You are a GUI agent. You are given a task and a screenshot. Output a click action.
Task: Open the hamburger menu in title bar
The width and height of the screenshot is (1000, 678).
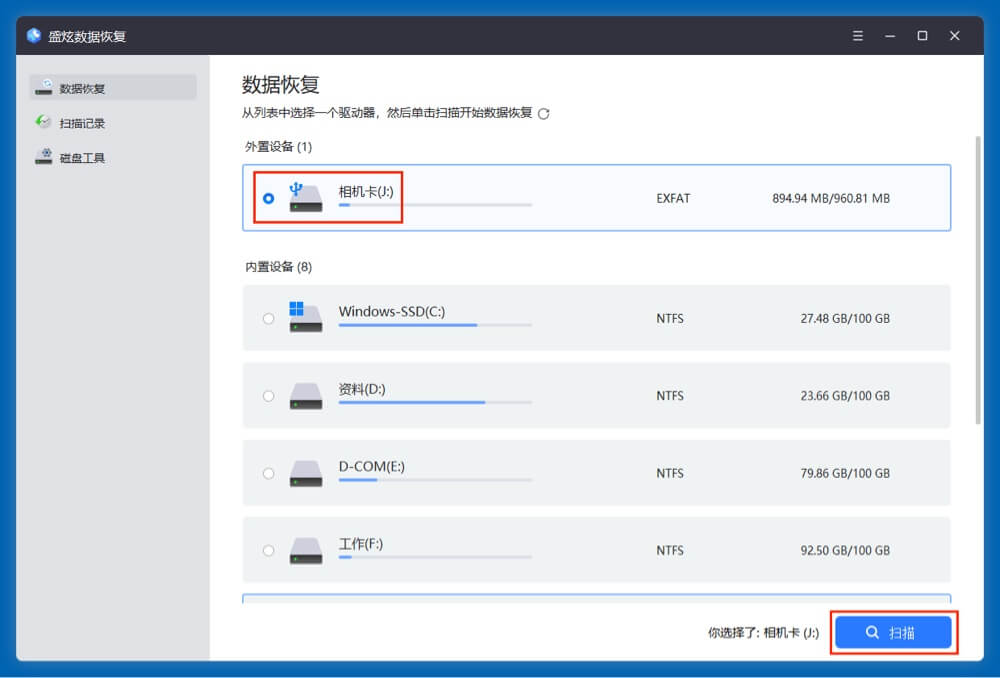point(857,36)
